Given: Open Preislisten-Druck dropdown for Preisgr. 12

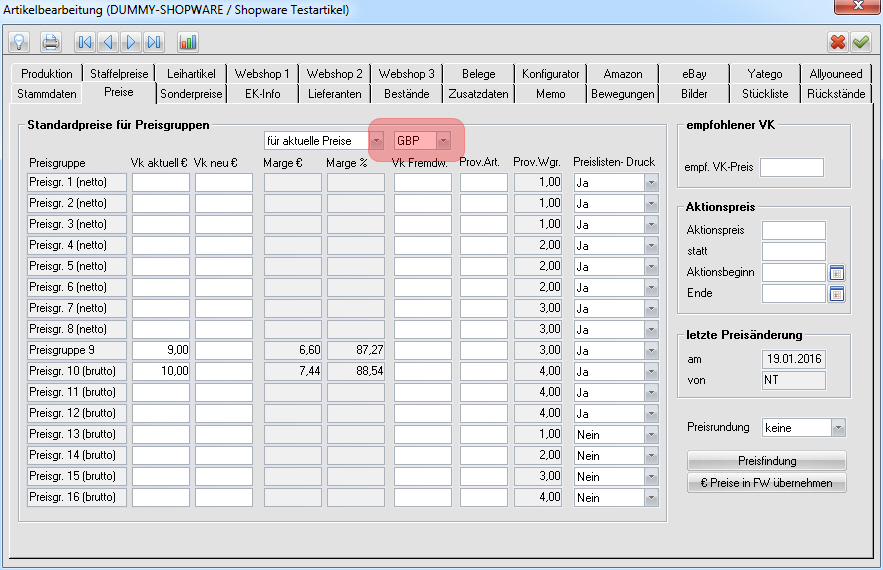Looking at the screenshot, I should tap(652, 414).
